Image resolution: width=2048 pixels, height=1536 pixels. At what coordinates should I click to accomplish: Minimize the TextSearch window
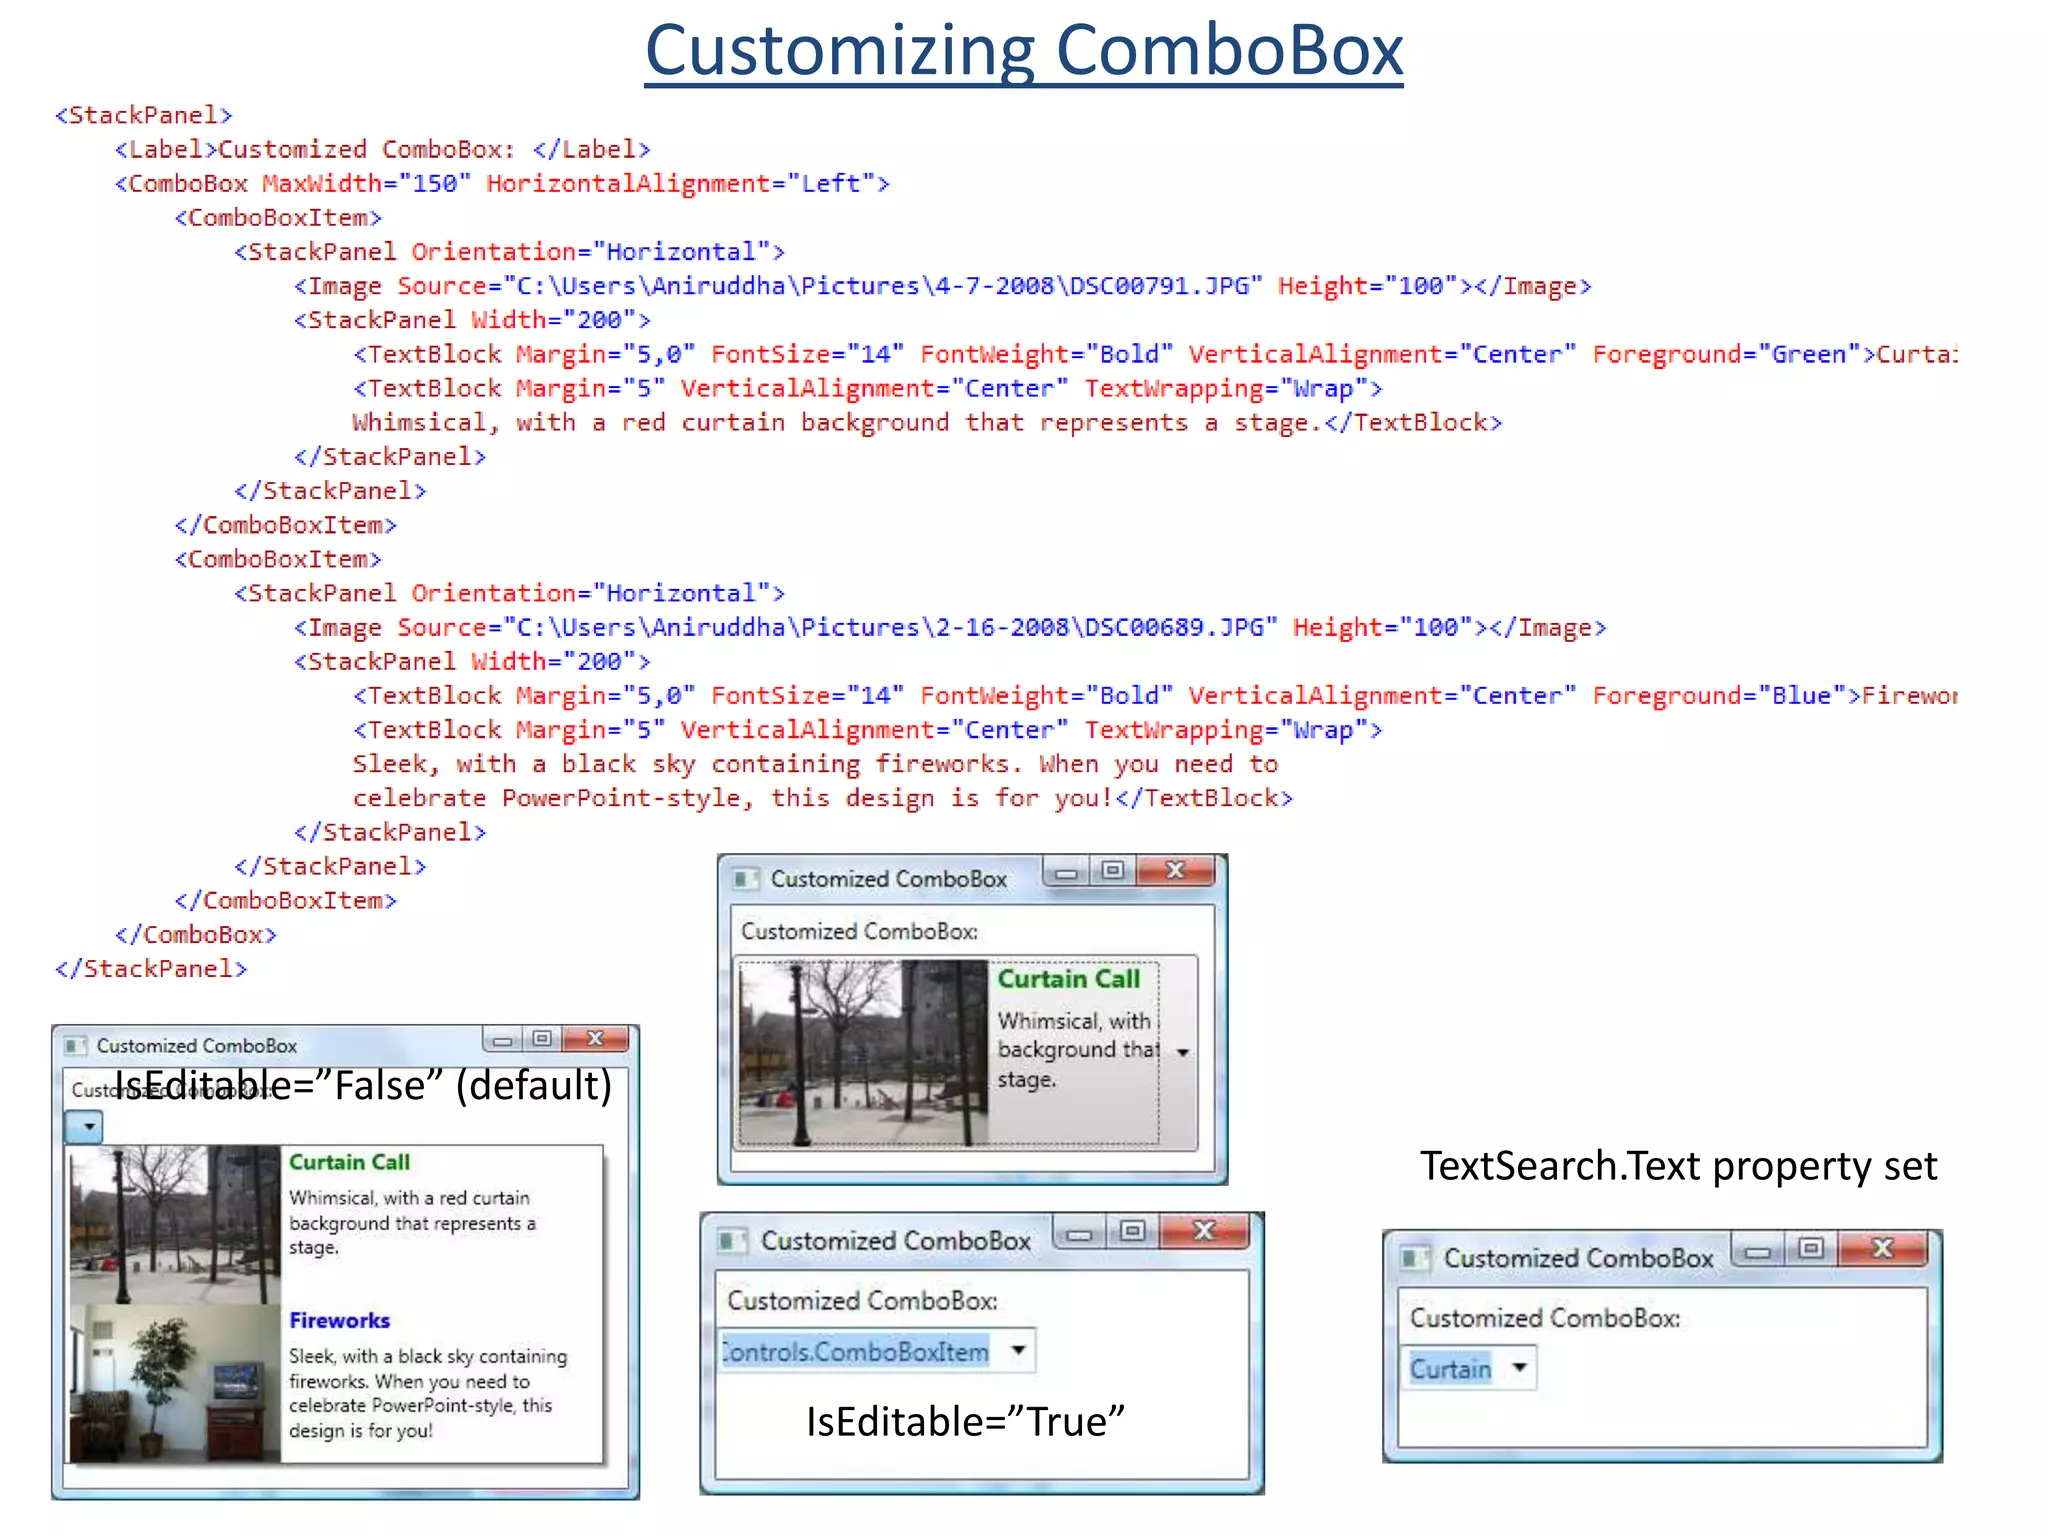pyautogui.click(x=1758, y=1249)
